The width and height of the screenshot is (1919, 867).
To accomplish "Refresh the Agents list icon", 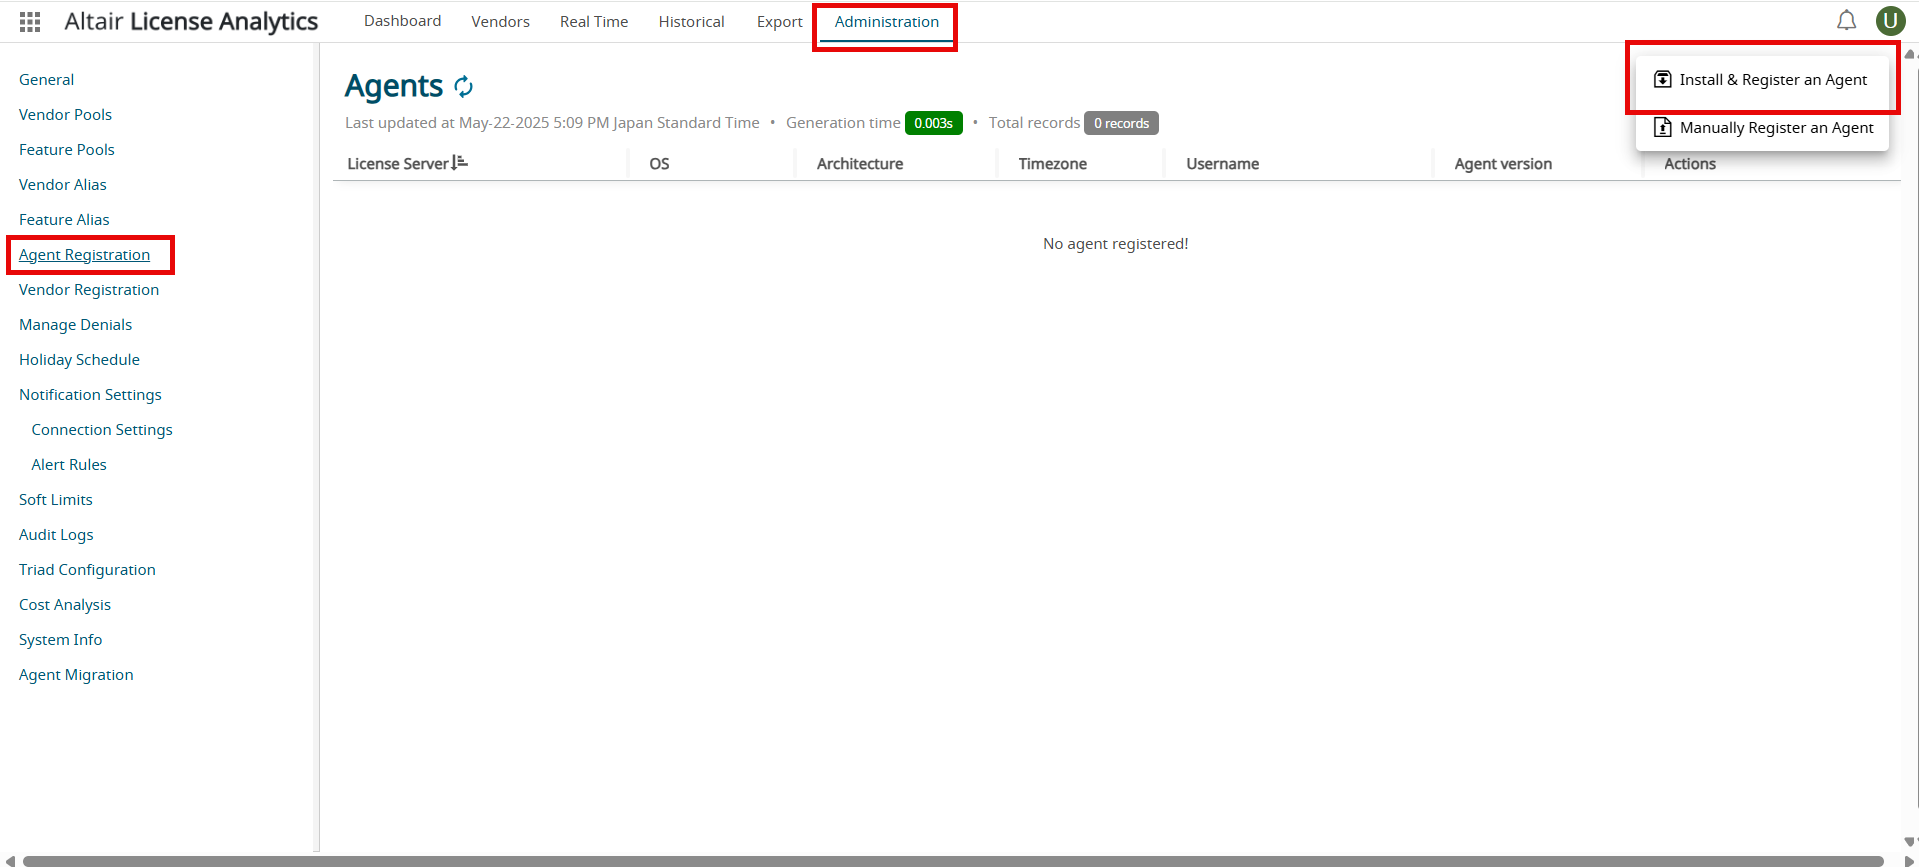I will click(463, 87).
